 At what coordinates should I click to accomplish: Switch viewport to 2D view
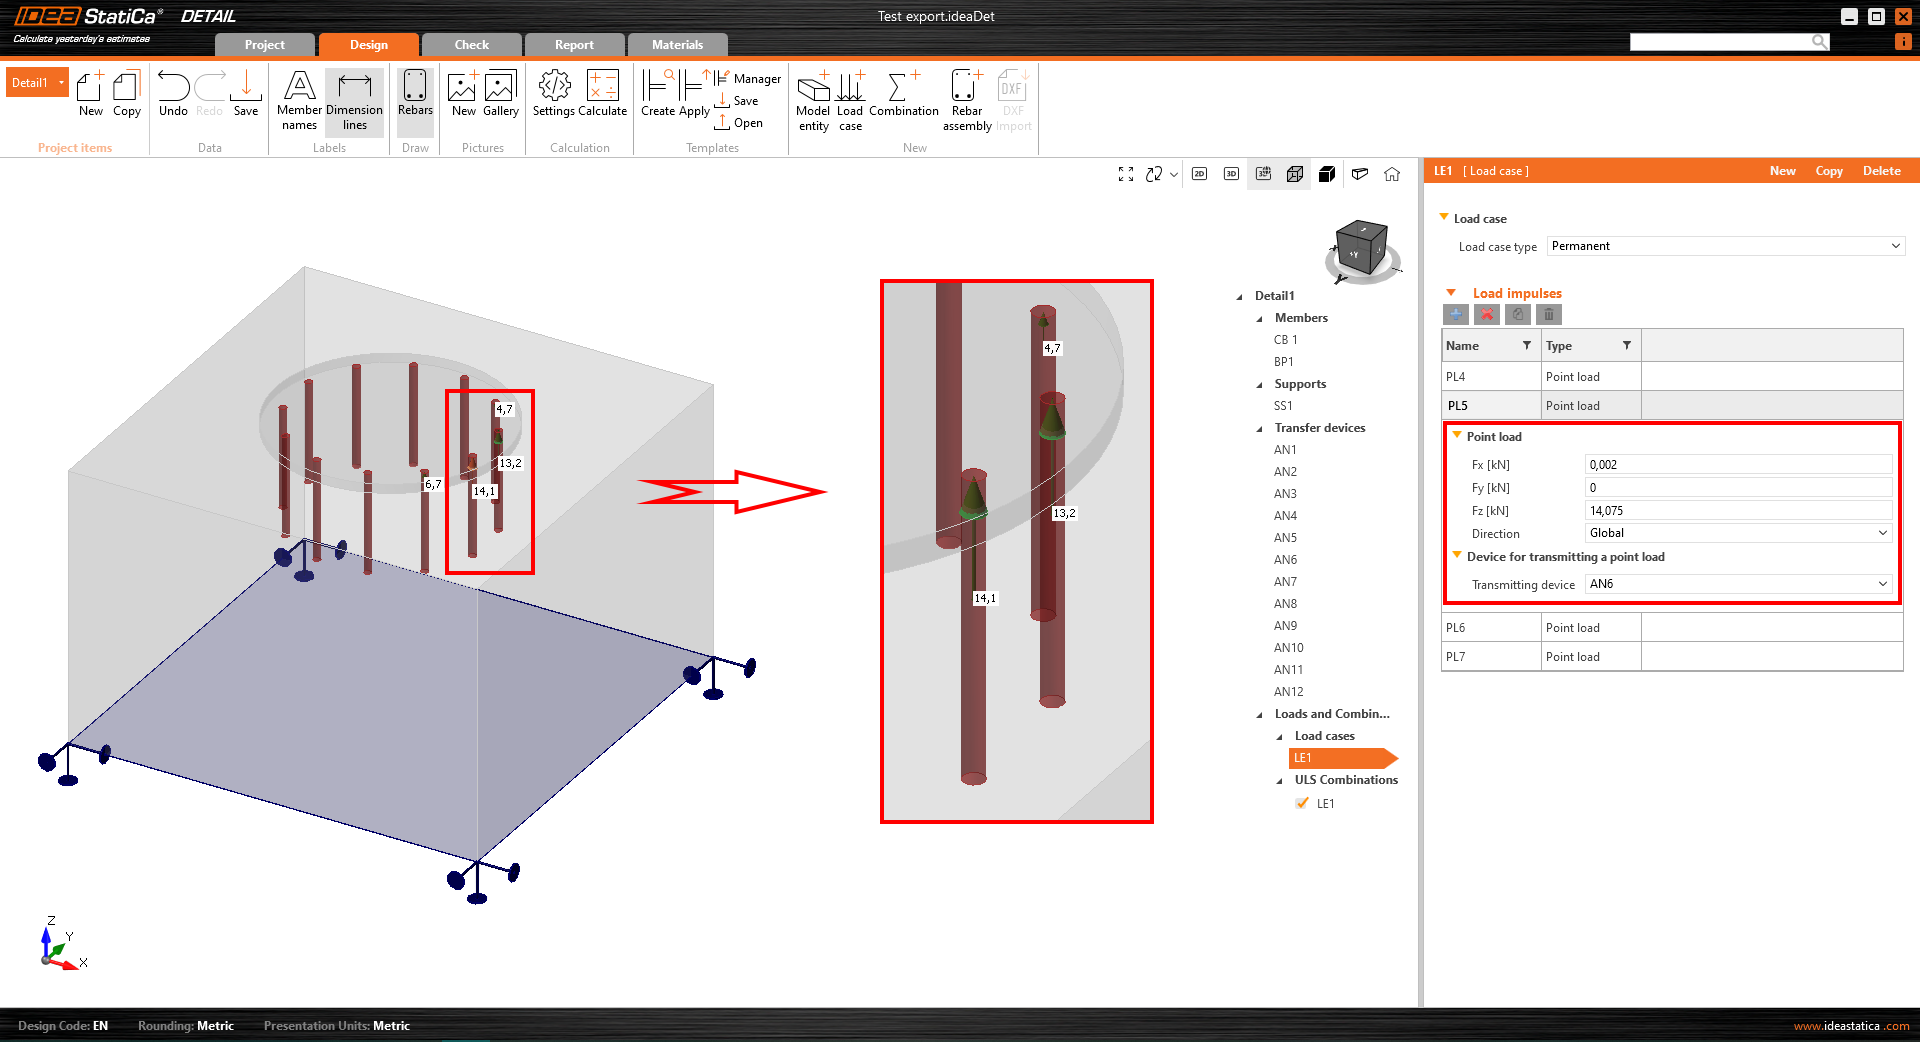[x=1199, y=174]
